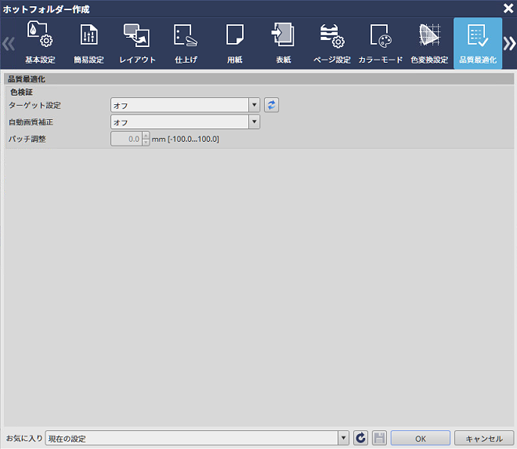
Task: Open the ページ設定 page settings icon
Action: click(332, 43)
